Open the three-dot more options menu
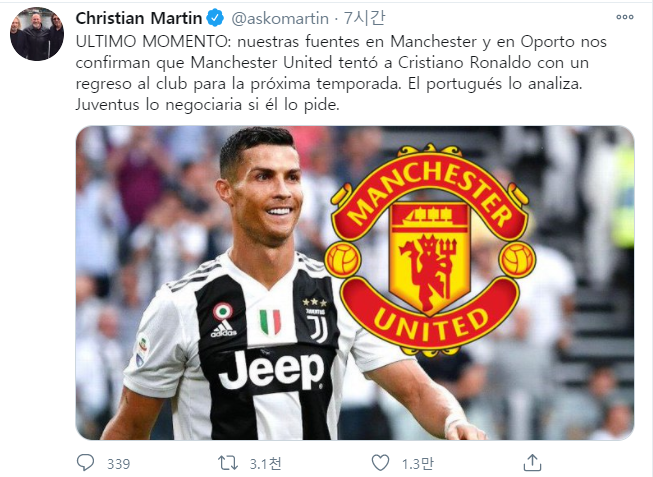Screen dimensions: 653x477 (x=625, y=17)
